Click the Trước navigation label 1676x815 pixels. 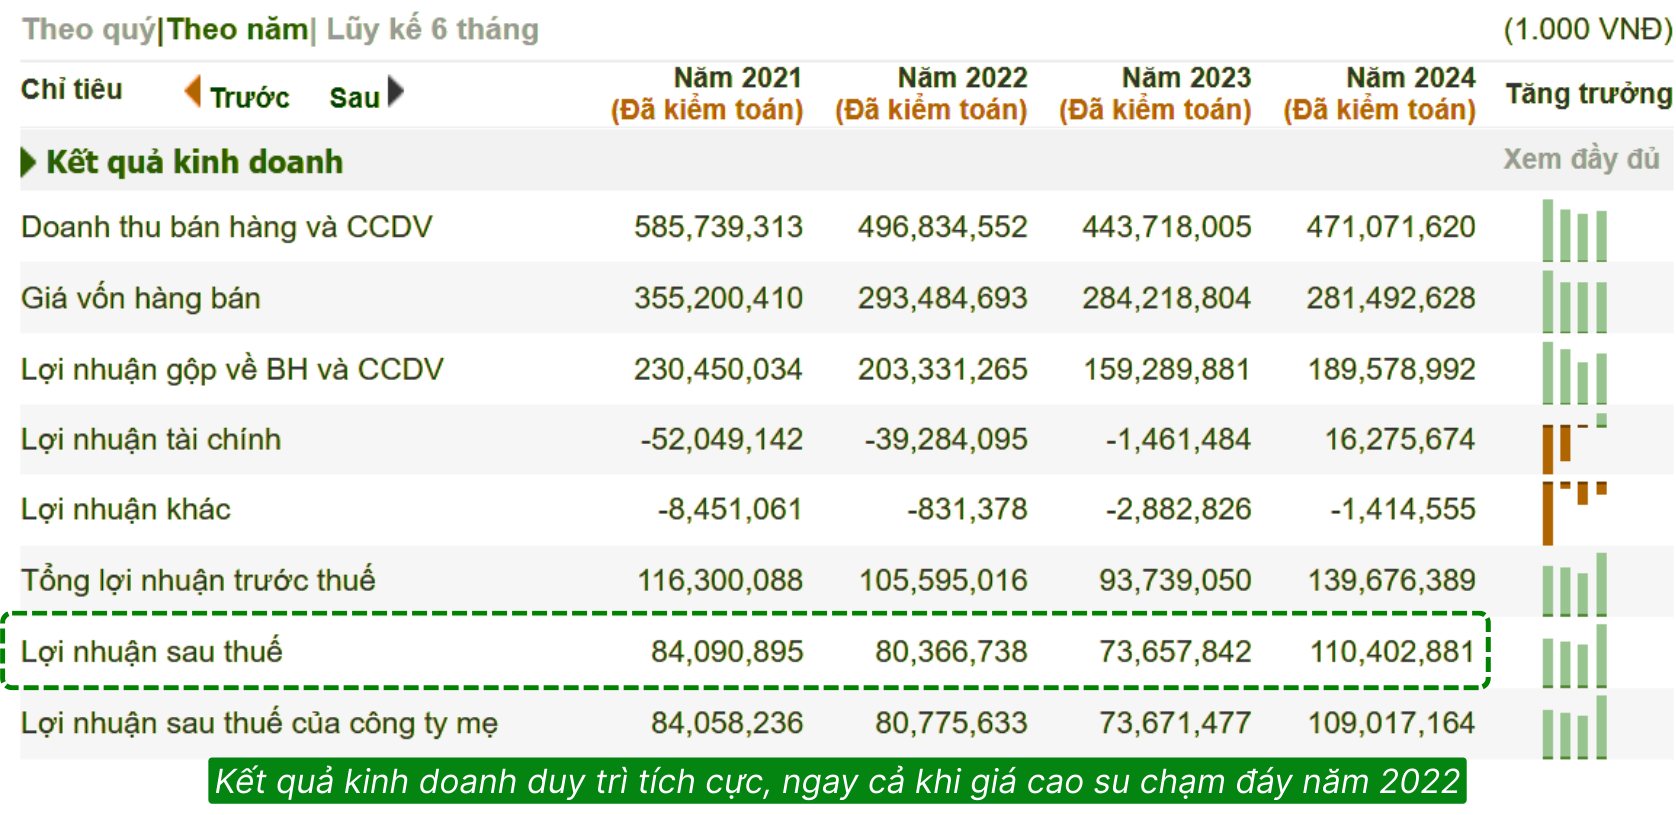[x=249, y=98]
